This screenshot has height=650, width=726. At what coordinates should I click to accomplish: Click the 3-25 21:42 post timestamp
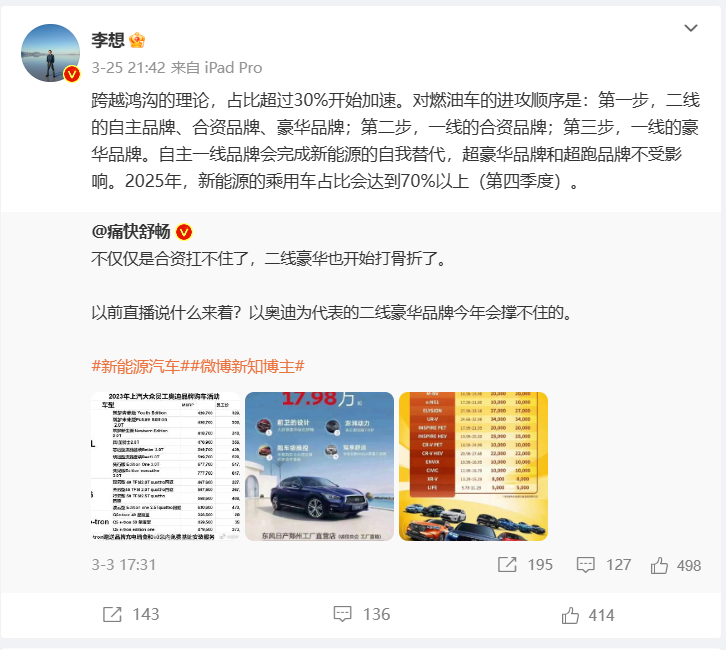click(x=128, y=68)
